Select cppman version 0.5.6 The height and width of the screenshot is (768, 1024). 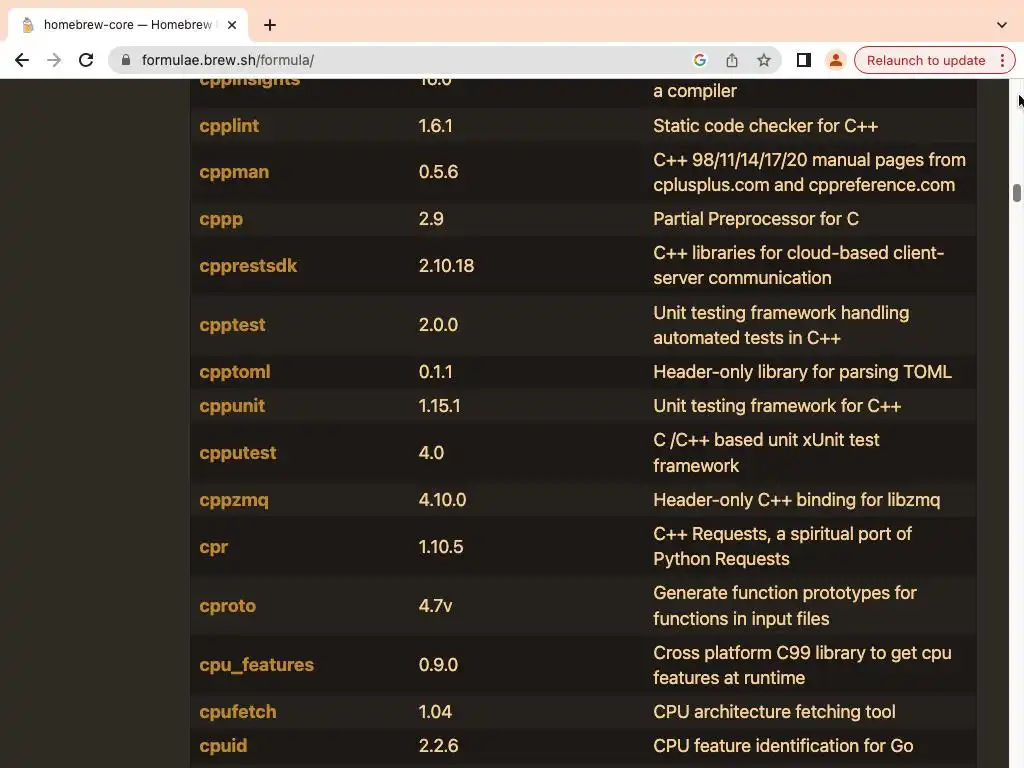(x=438, y=172)
